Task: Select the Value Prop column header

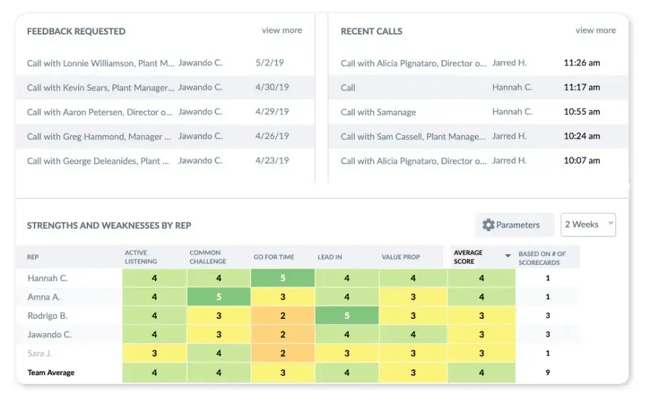Action: (x=401, y=257)
